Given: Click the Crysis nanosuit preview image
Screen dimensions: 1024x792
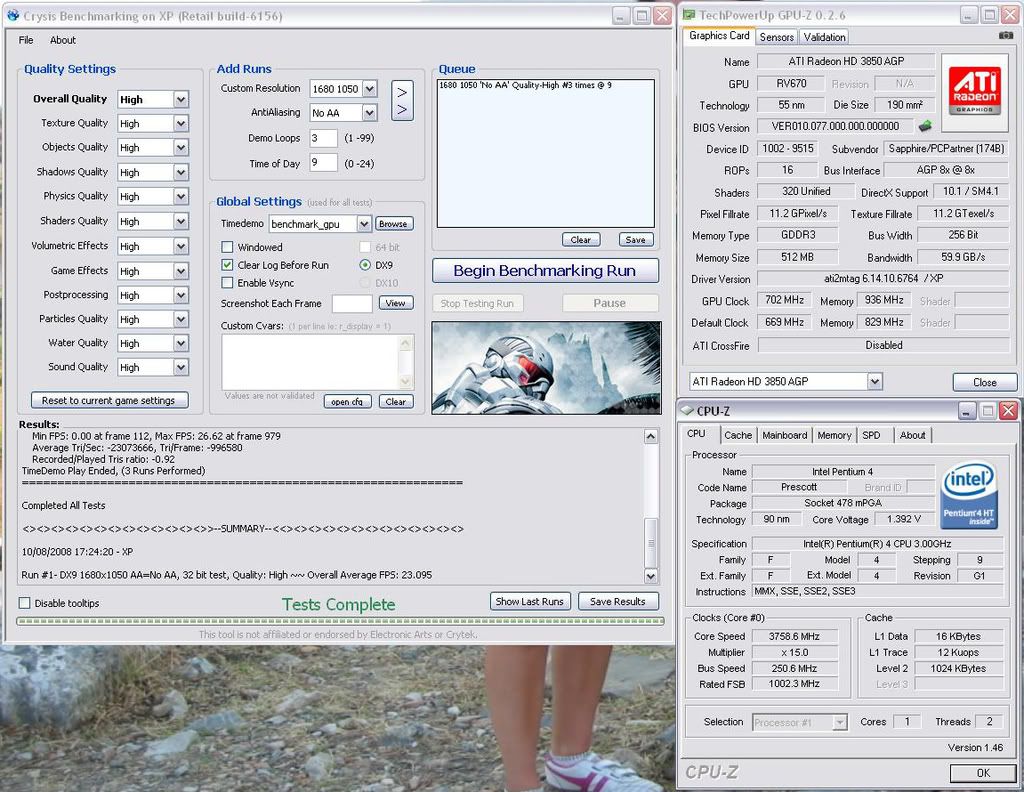Looking at the screenshot, I should 545,367.
